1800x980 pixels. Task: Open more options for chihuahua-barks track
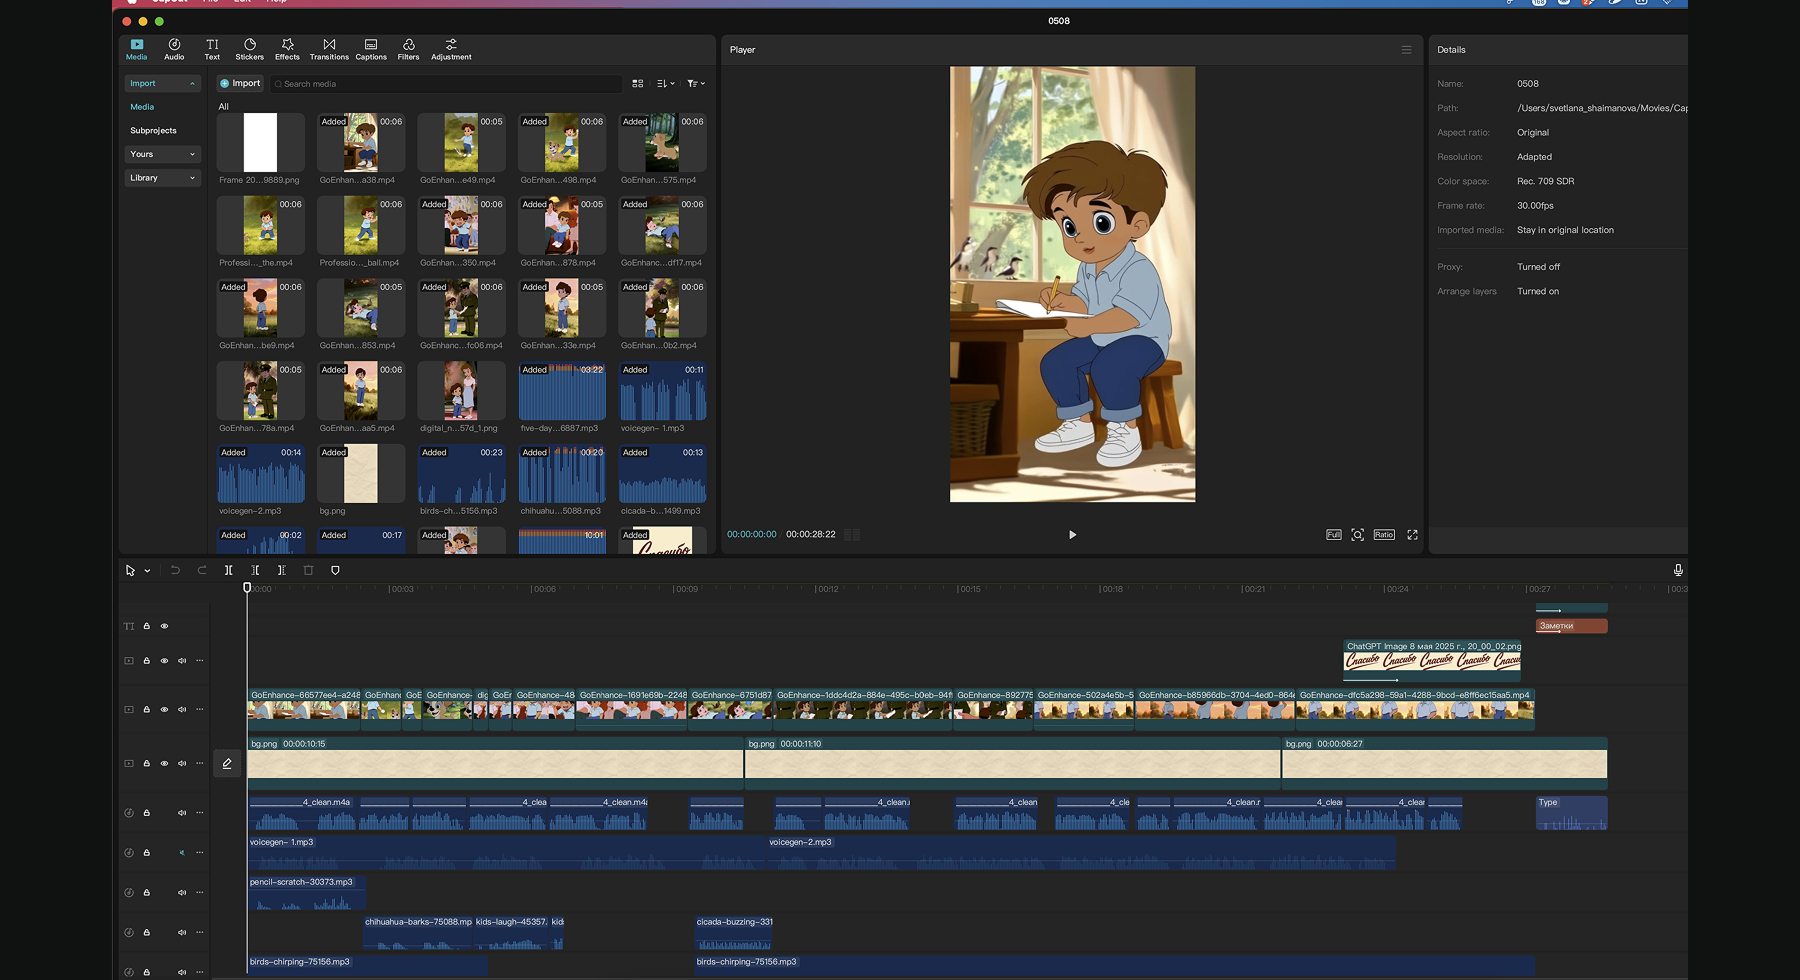tap(200, 932)
